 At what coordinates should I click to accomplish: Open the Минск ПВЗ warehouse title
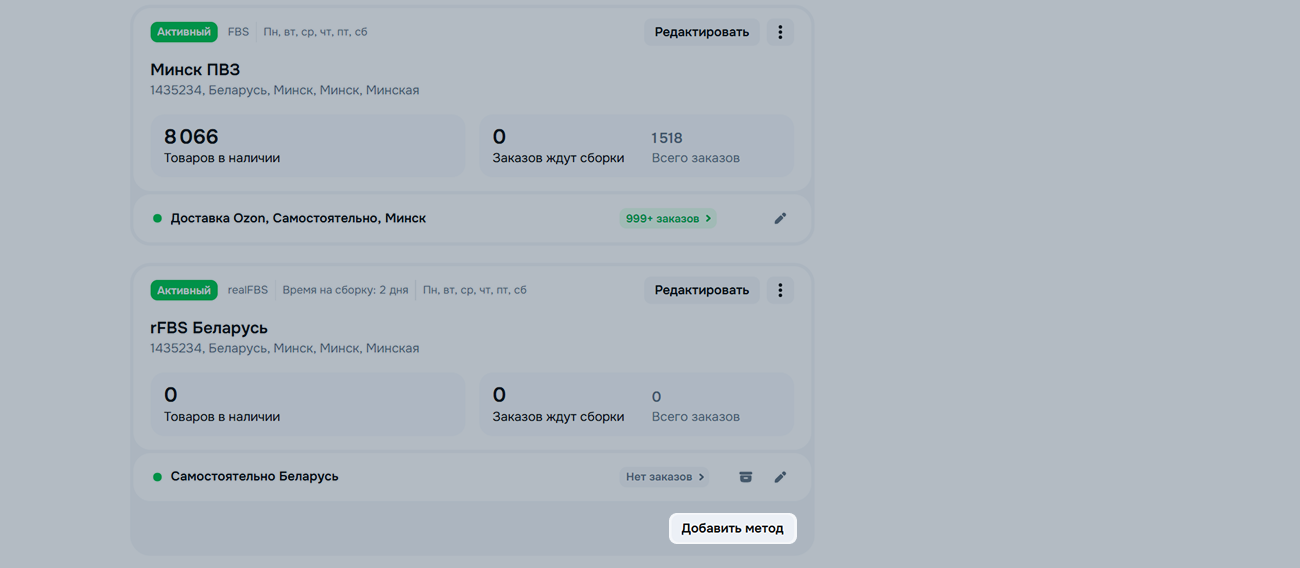195,70
